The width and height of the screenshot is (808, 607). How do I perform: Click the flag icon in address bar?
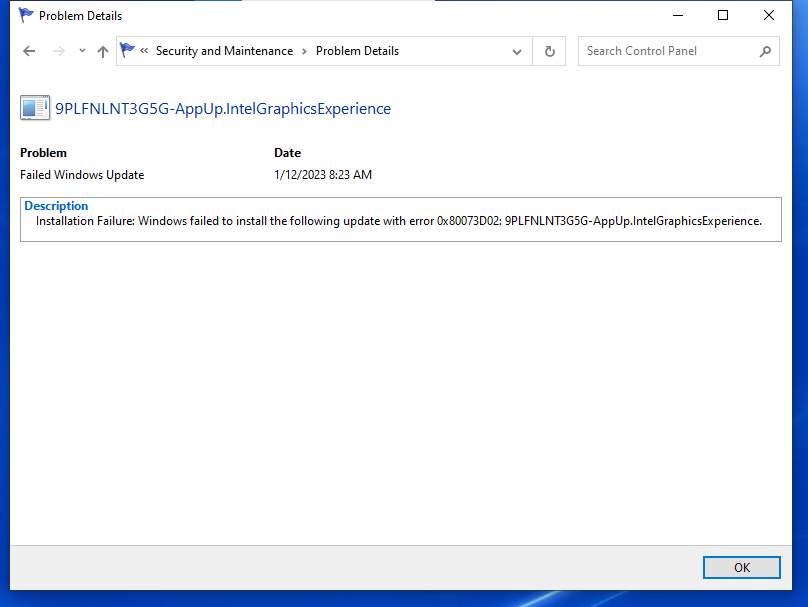127,50
